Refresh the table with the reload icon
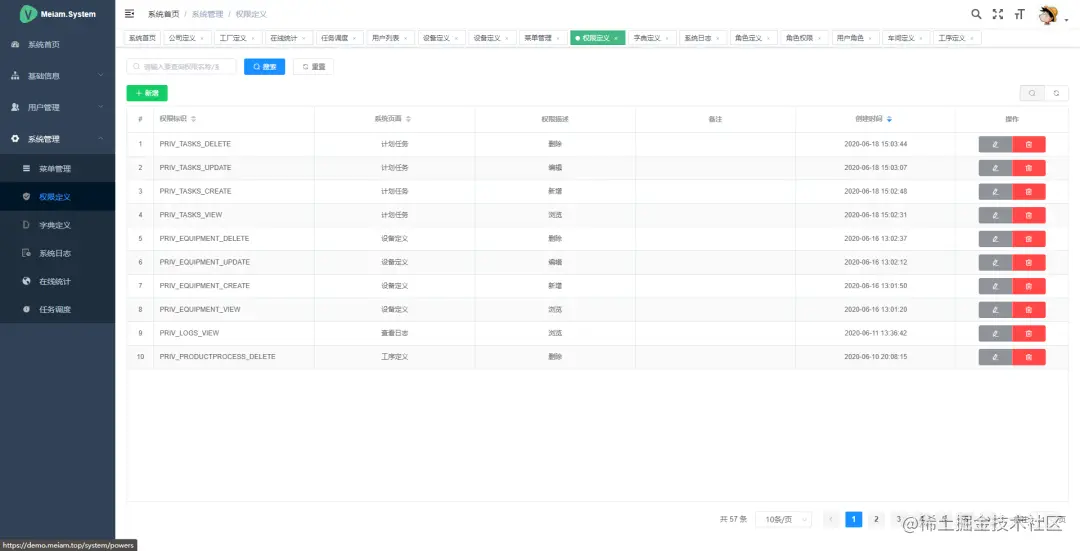This screenshot has width=1080, height=551. pyautogui.click(x=1057, y=93)
